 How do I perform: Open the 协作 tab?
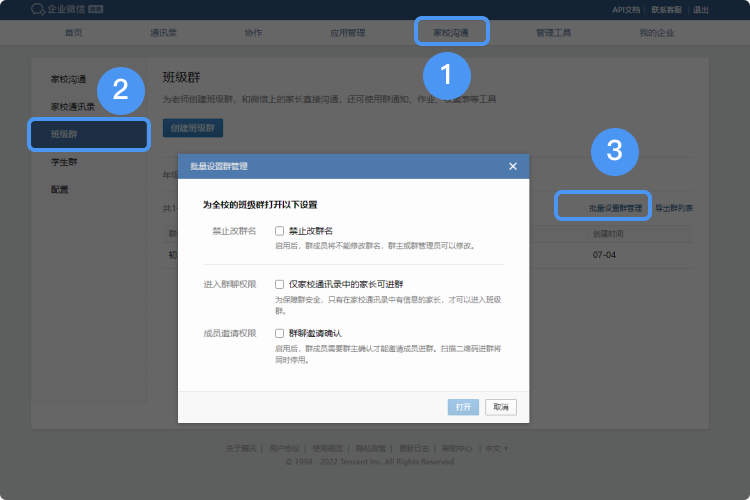(253, 33)
